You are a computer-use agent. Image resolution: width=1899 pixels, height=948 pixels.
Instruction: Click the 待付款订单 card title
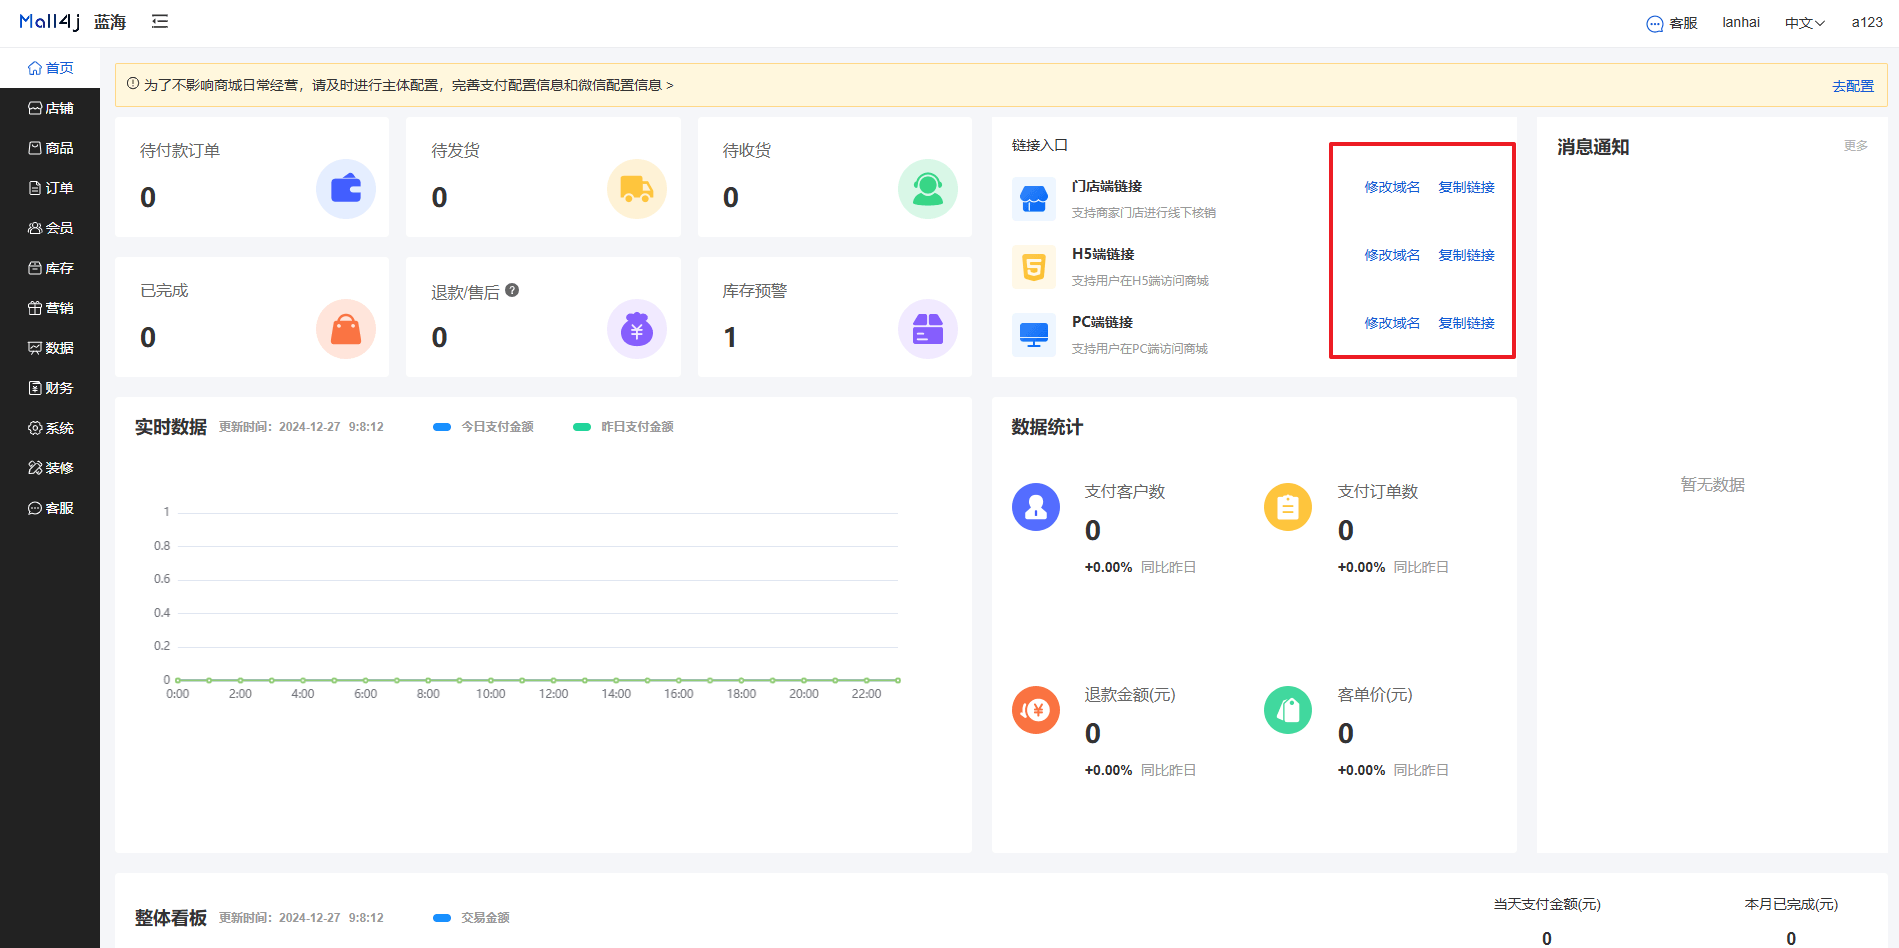(x=180, y=150)
